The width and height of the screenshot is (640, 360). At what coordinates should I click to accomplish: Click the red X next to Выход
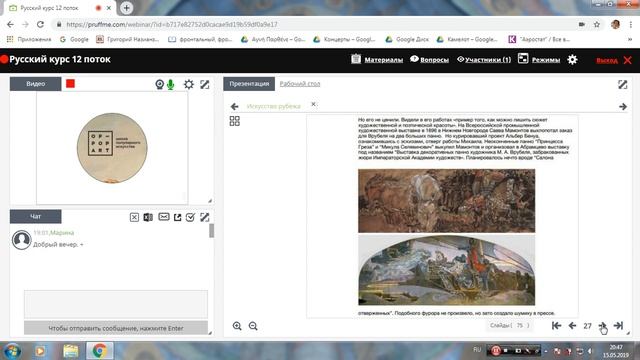click(x=628, y=60)
